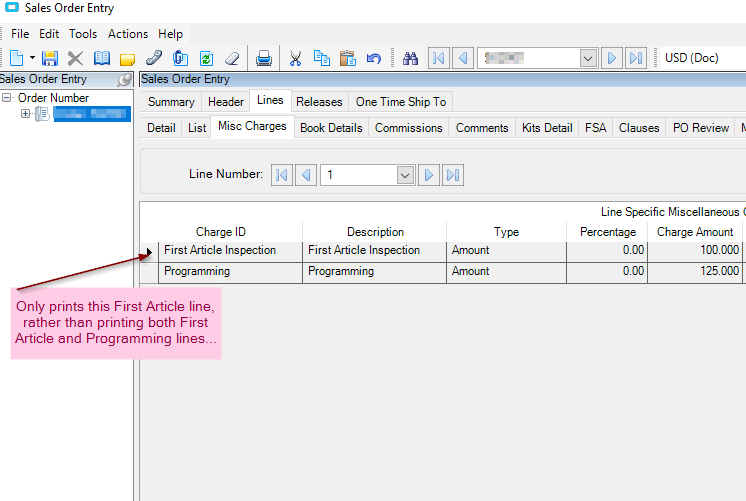Click the Save floppy disk icon
Viewport: 746px width, 501px height.
click(x=49, y=59)
